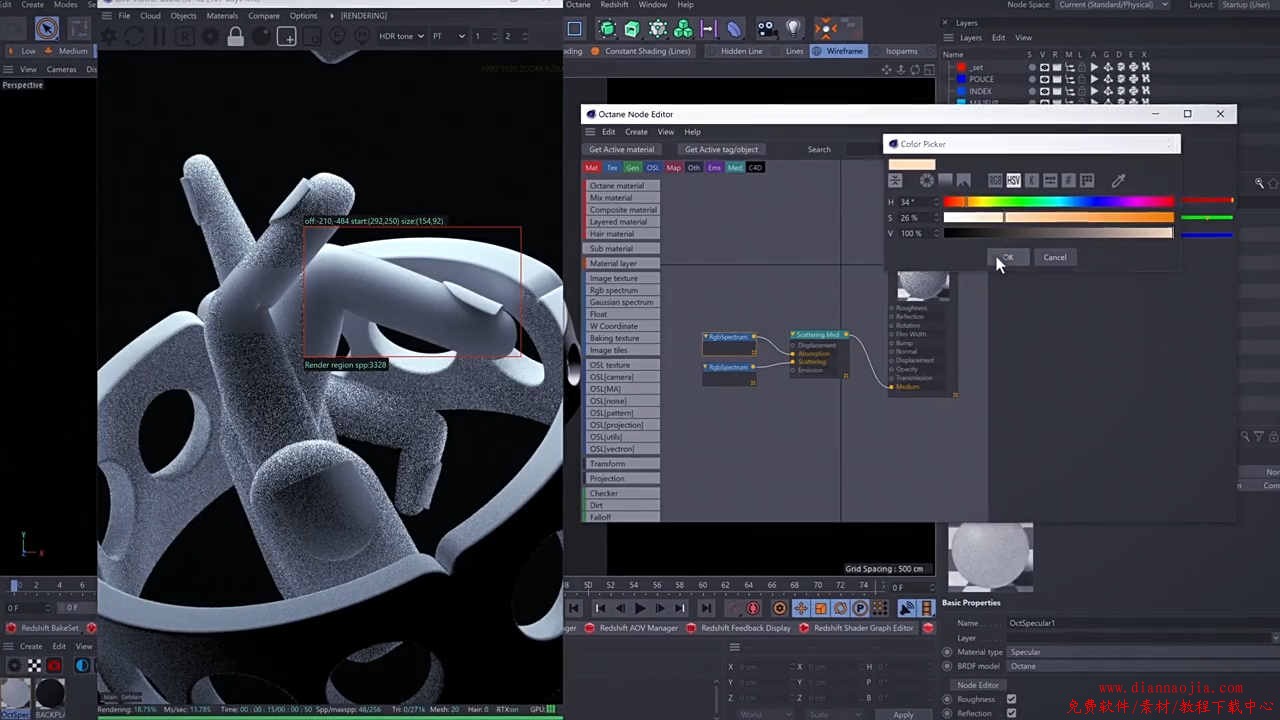Click the Get Active material button

[621, 149]
